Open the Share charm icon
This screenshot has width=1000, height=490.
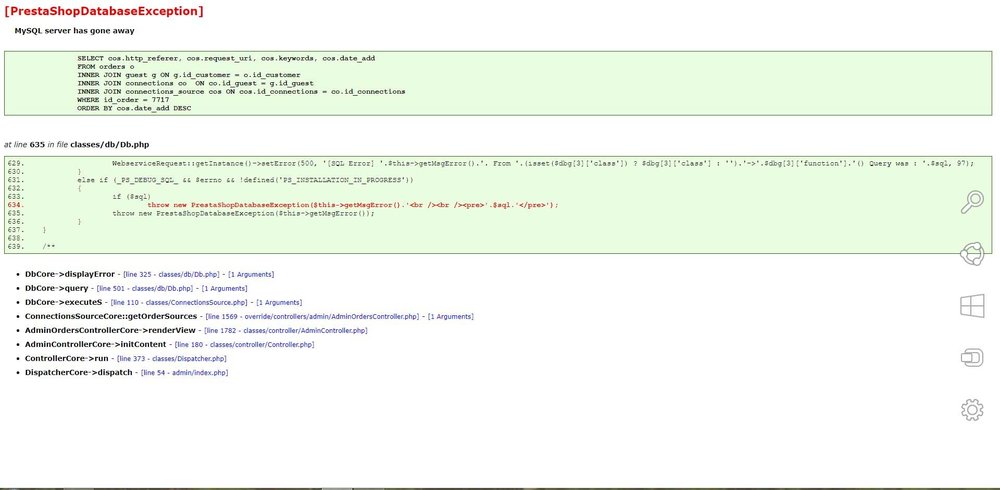pos(972,253)
